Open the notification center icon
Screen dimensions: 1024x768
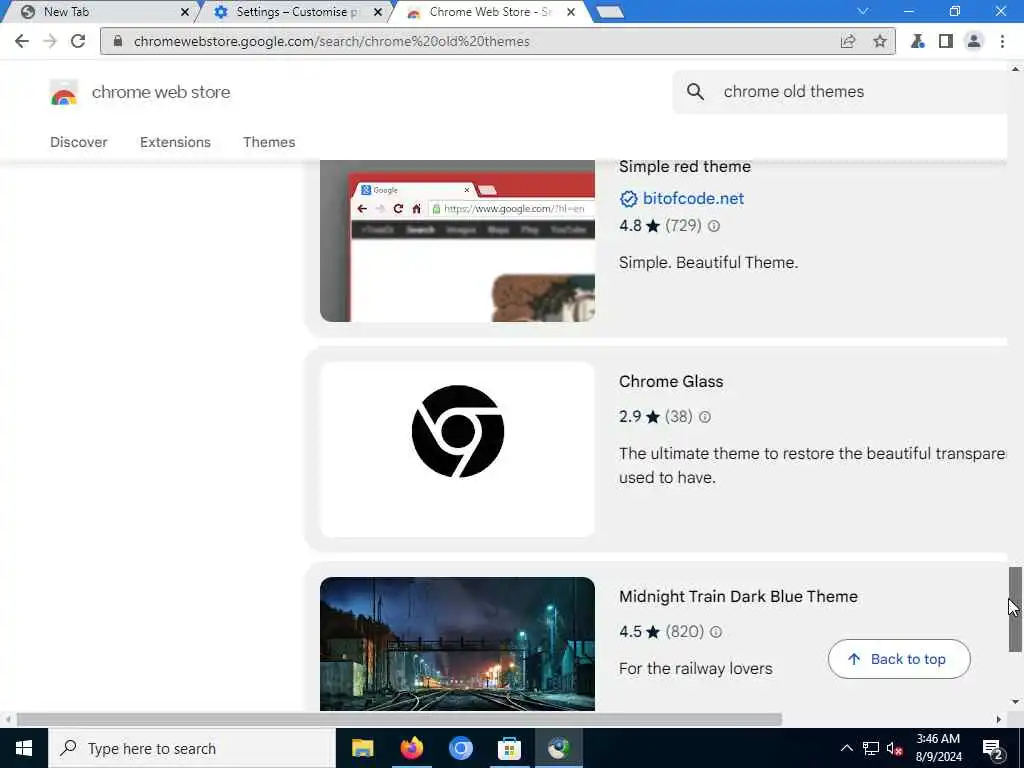point(992,748)
